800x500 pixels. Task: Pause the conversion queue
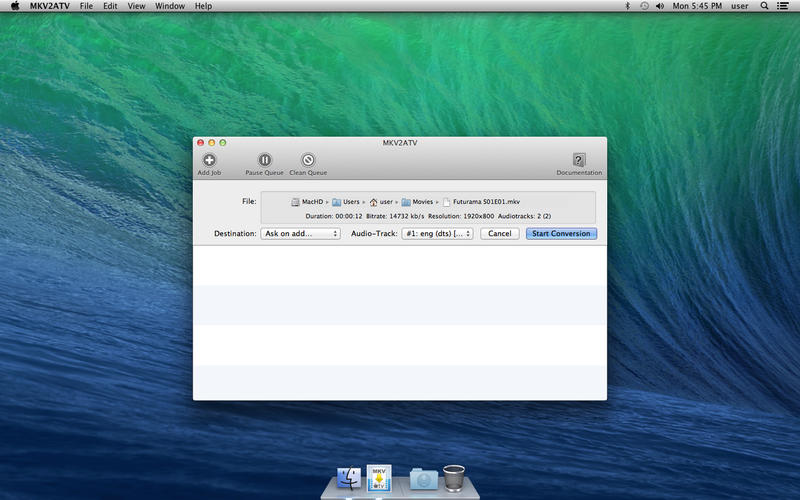(264, 160)
